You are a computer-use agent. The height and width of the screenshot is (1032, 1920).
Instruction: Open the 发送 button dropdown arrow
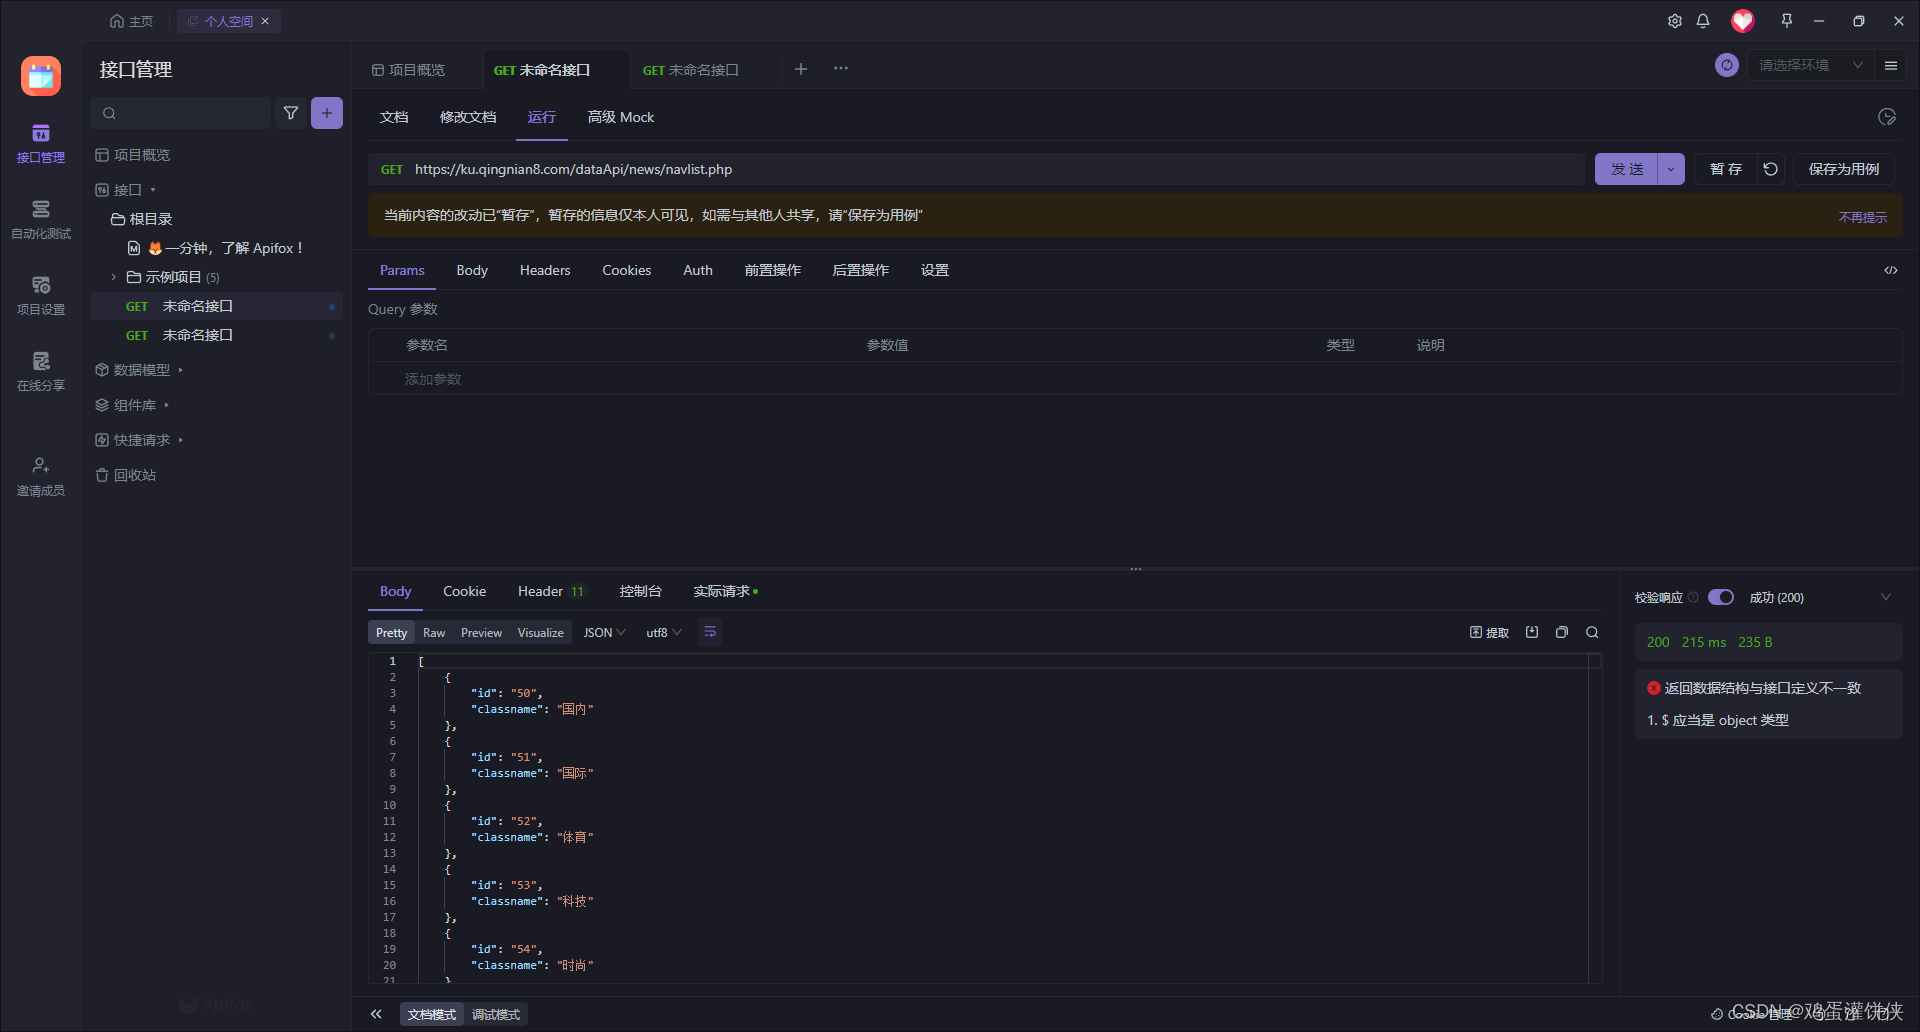[x=1671, y=169]
